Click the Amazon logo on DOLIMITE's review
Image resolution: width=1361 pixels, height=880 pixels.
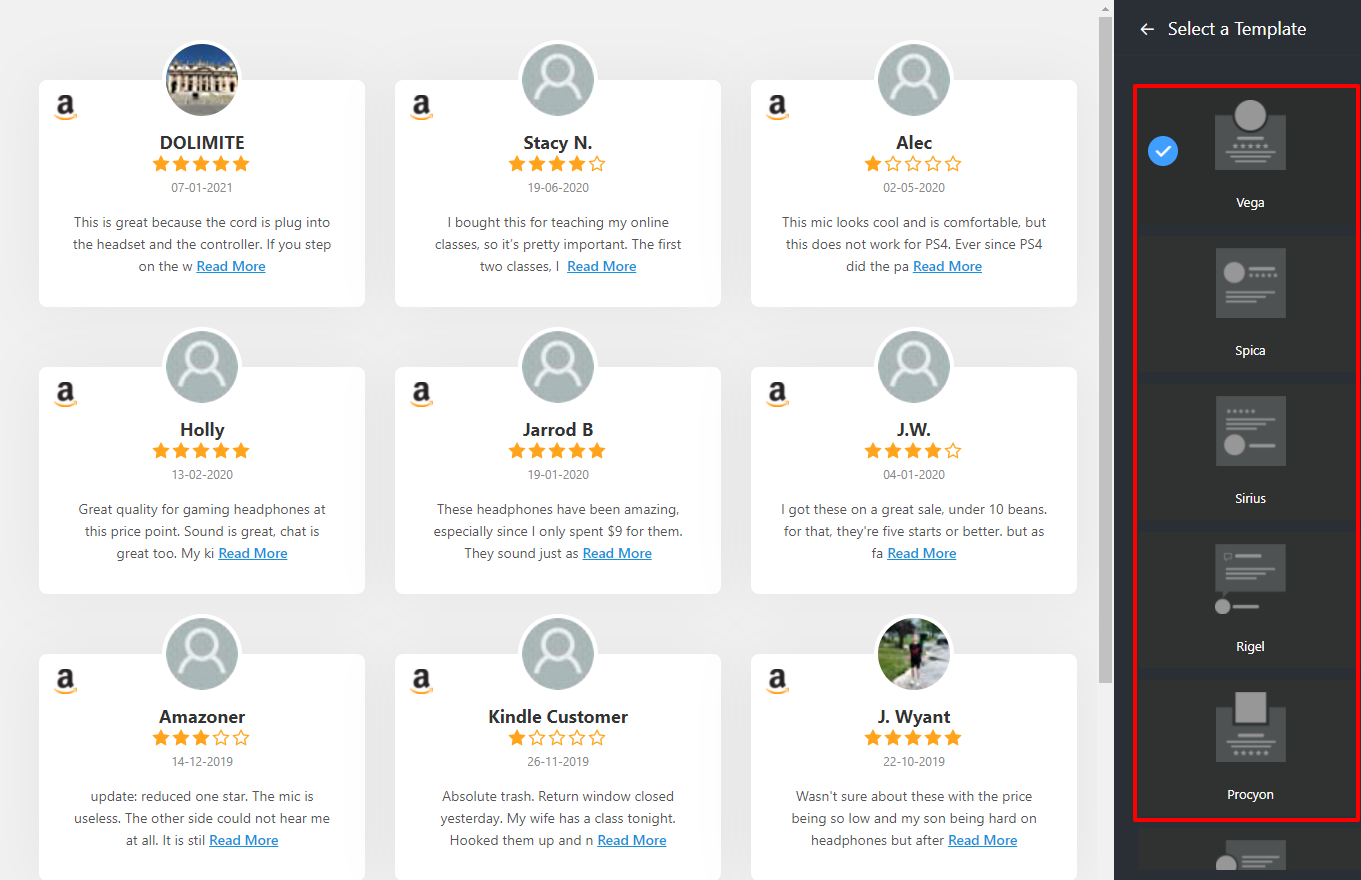(x=66, y=107)
